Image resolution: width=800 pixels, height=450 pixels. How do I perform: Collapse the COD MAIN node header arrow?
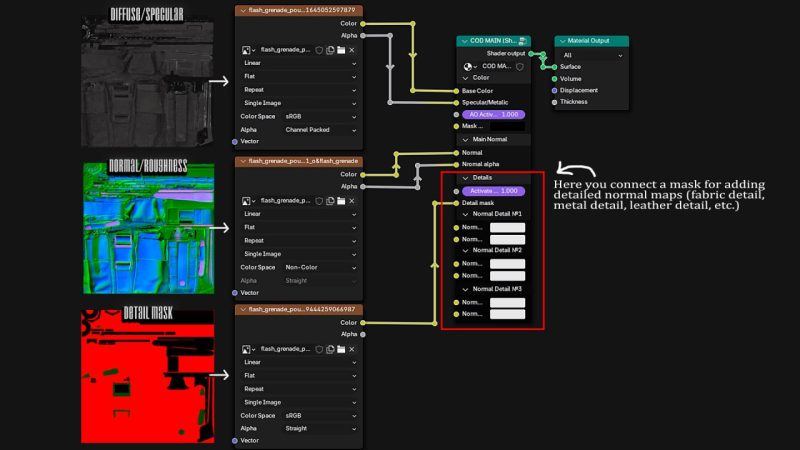point(463,41)
